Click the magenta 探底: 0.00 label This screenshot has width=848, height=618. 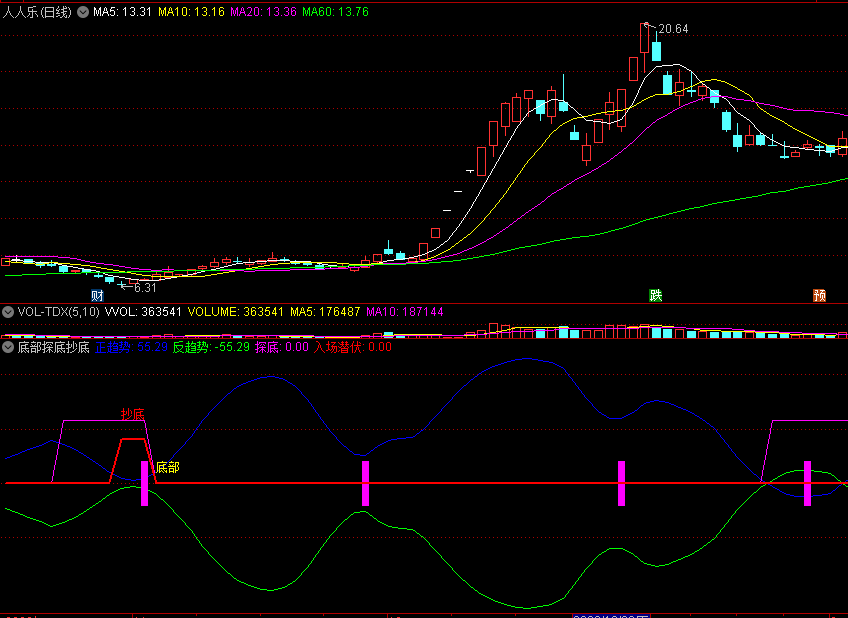point(282,347)
